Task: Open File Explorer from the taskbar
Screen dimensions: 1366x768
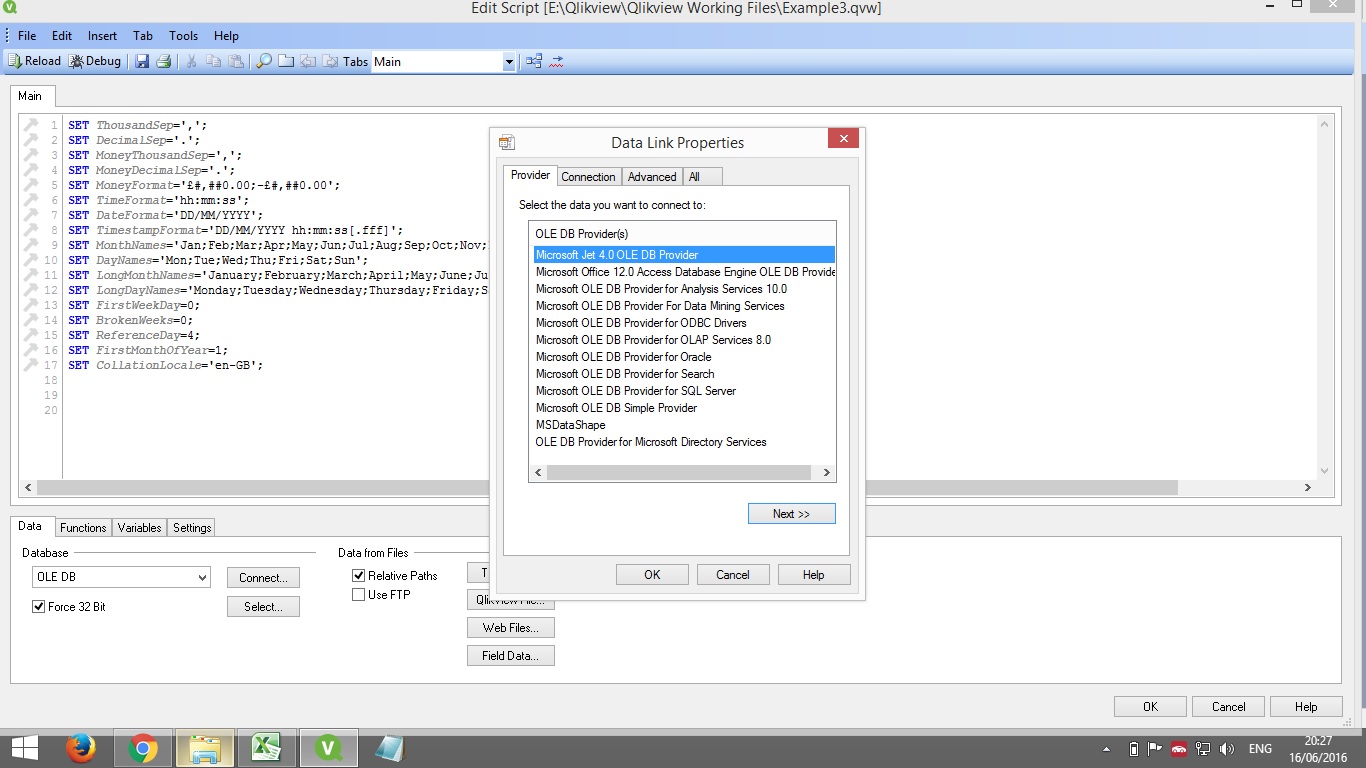Action: click(205, 748)
